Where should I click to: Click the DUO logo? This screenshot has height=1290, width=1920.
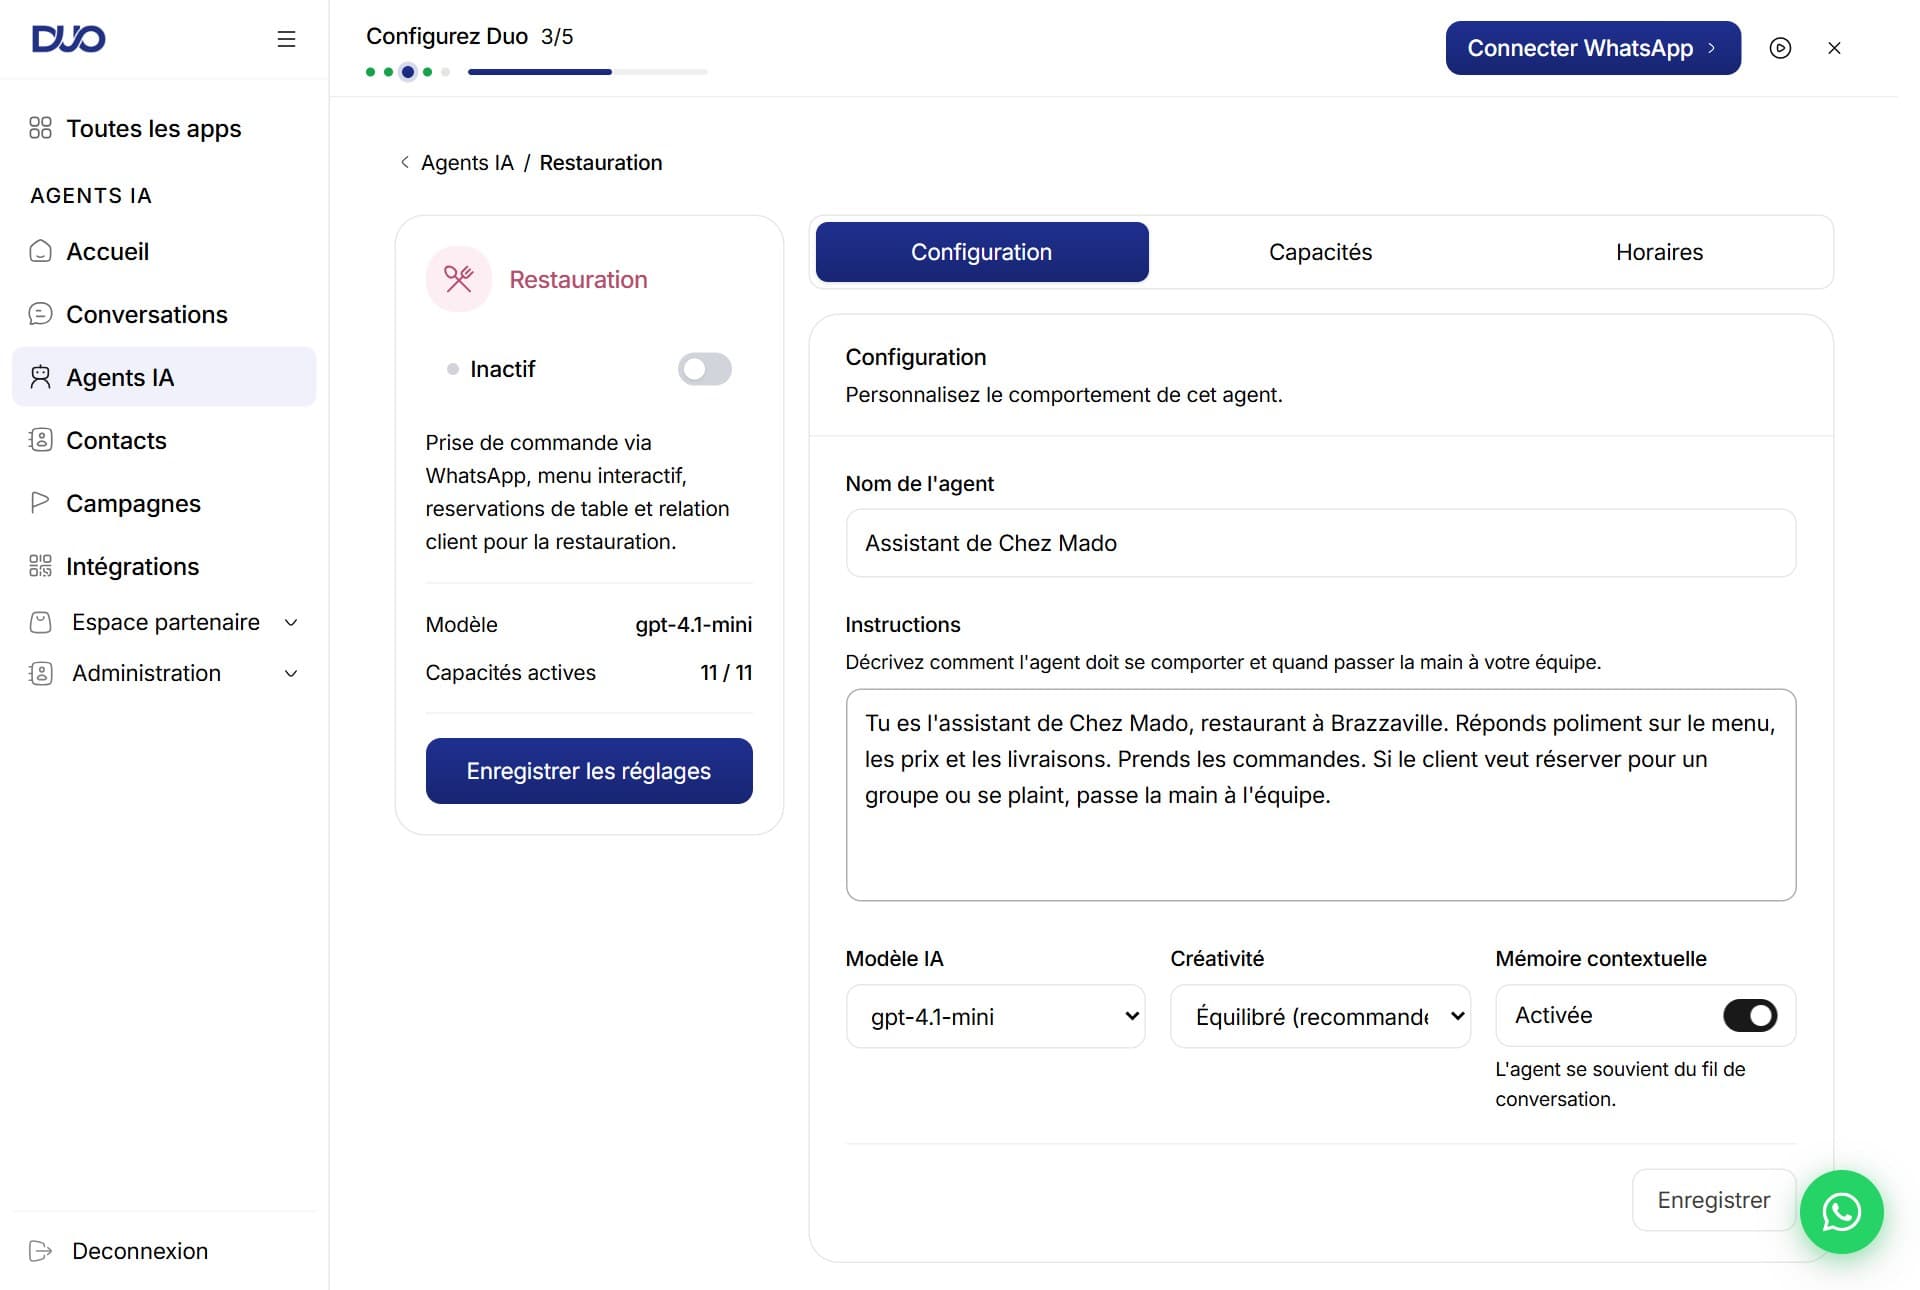coord(69,39)
